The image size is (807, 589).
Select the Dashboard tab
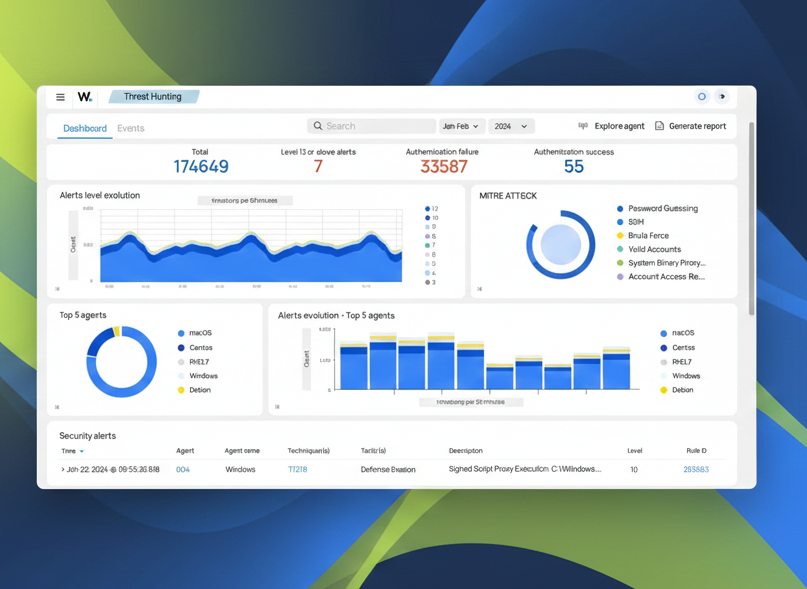(x=85, y=128)
